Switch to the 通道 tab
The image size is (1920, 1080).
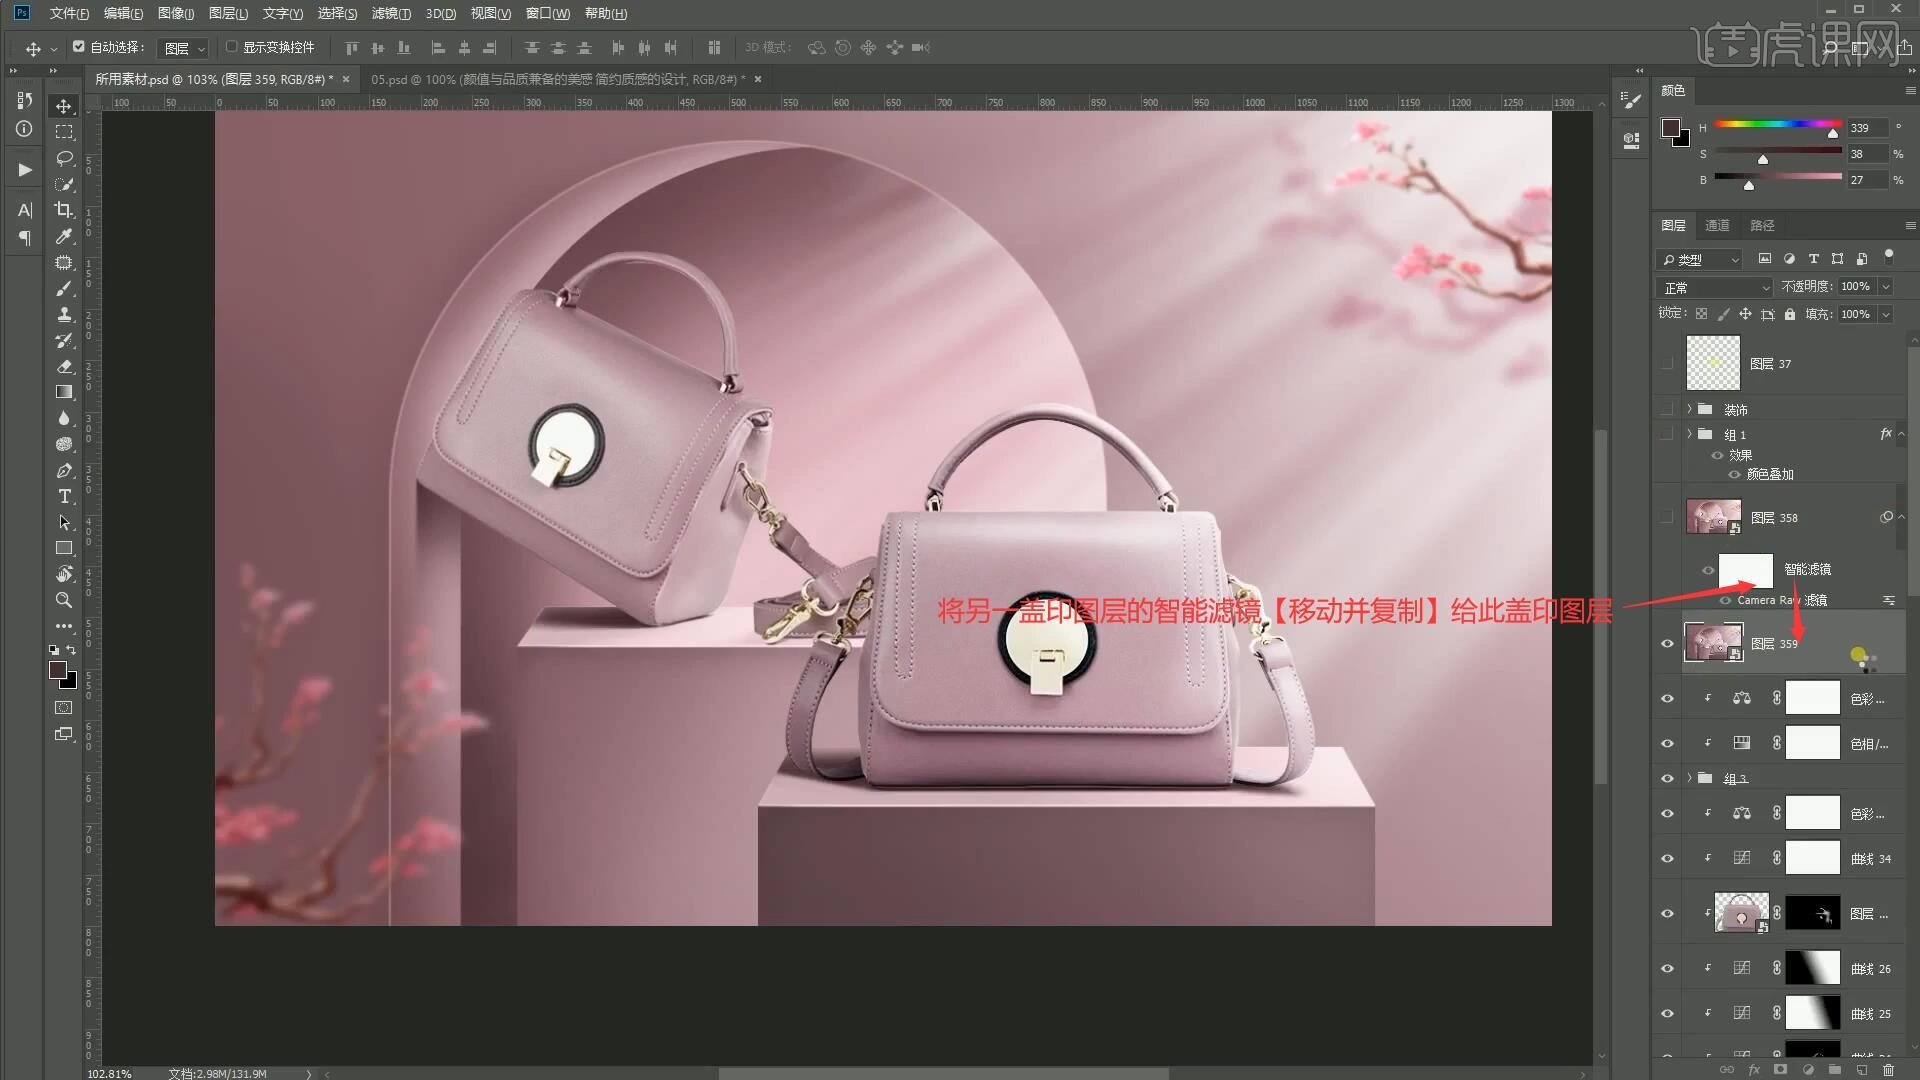point(1717,225)
